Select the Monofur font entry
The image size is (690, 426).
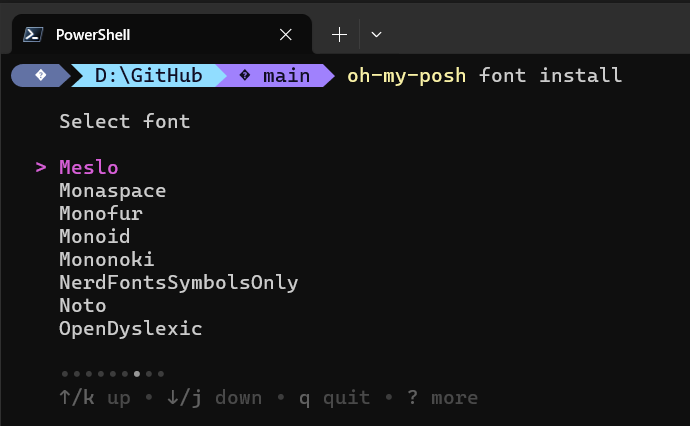coord(101,214)
